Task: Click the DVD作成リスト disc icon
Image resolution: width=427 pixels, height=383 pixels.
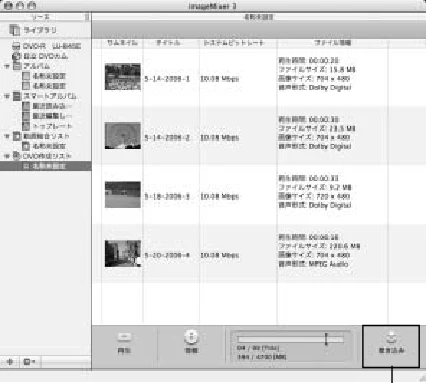Action: [x=17, y=156]
